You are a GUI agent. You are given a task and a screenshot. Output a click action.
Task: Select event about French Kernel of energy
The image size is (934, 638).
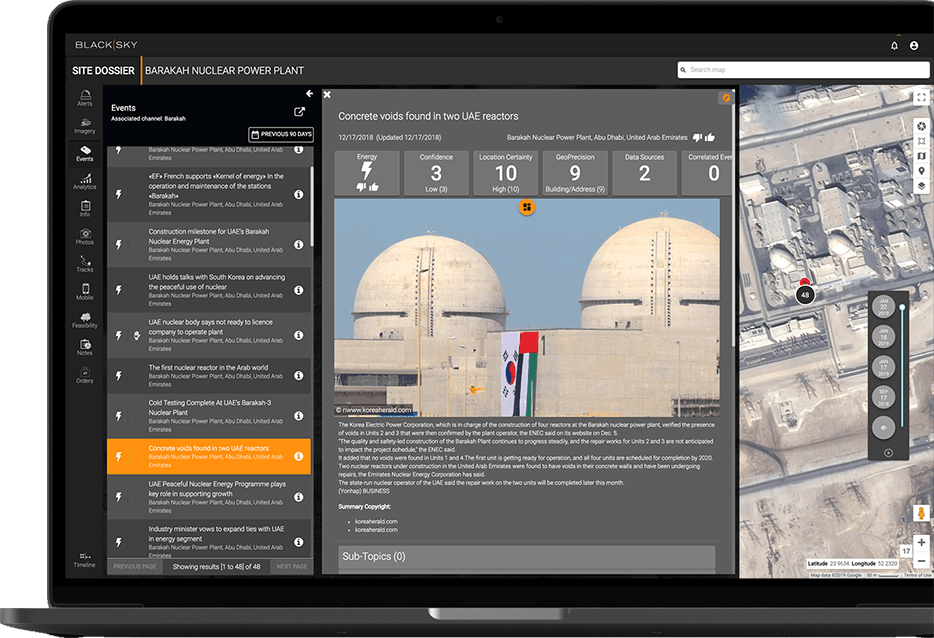point(209,194)
